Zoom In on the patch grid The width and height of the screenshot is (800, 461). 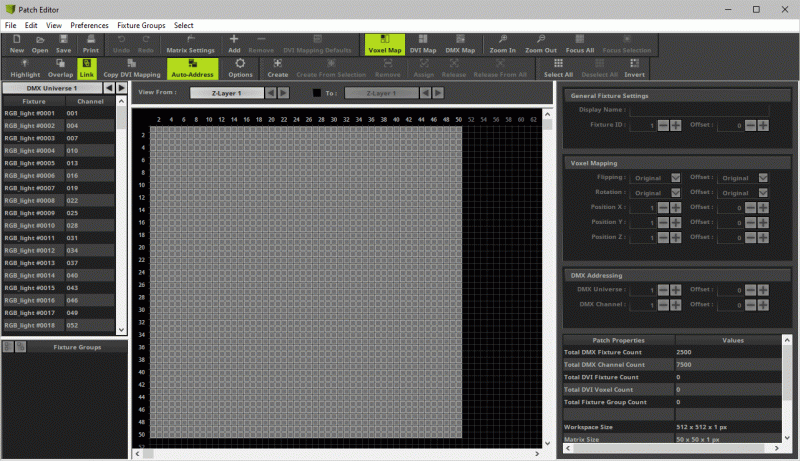[x=503, y=44]
